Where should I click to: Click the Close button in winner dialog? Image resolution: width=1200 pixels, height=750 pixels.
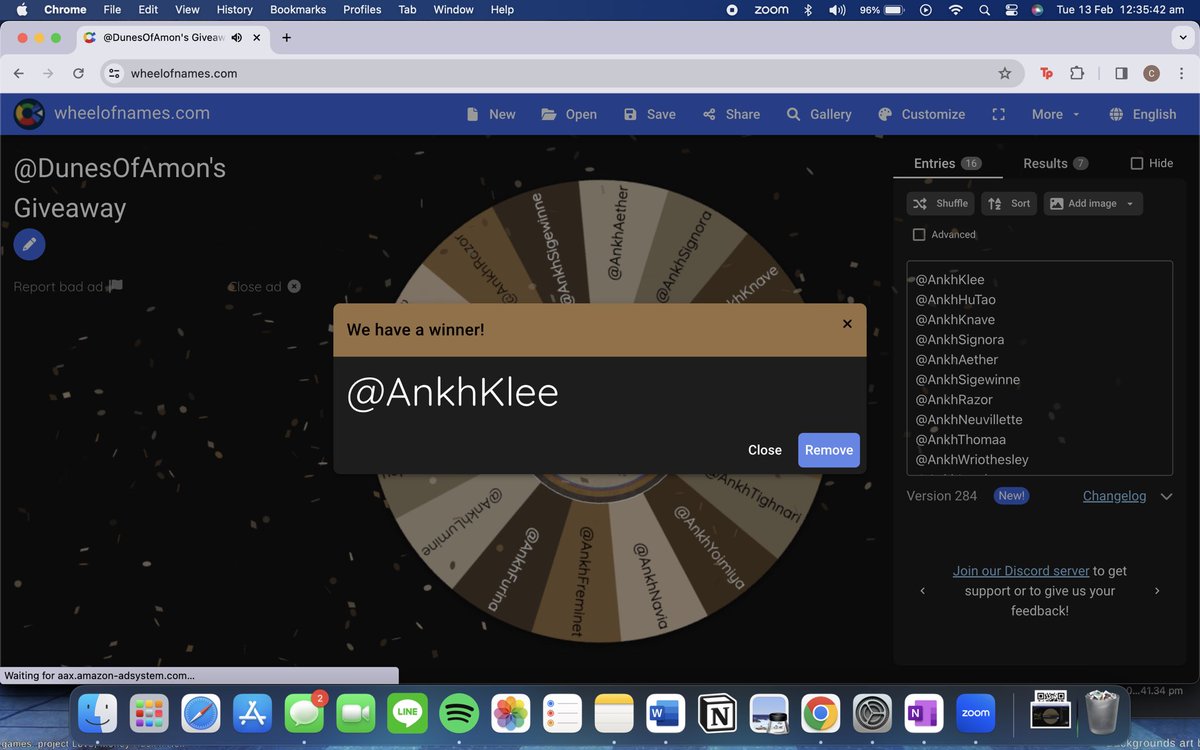[765, 450]
